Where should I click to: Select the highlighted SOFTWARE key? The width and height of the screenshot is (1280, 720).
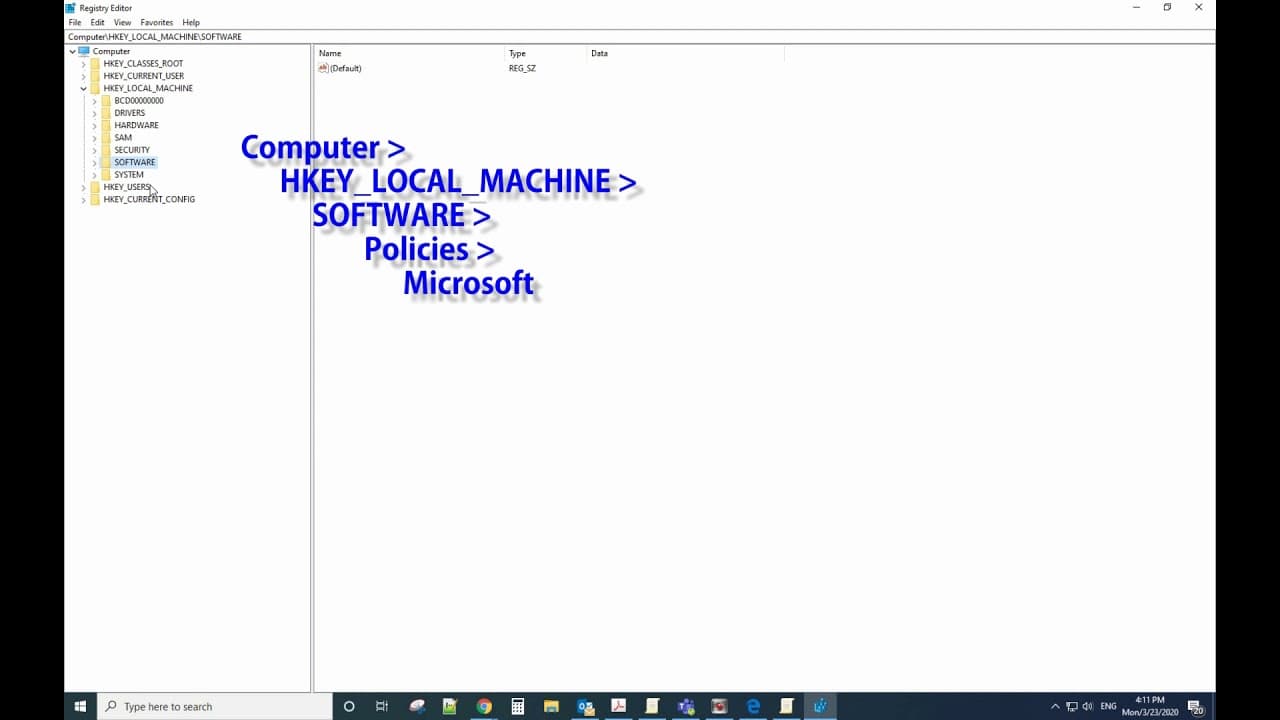pyautogui.click(x=134, y=162)
